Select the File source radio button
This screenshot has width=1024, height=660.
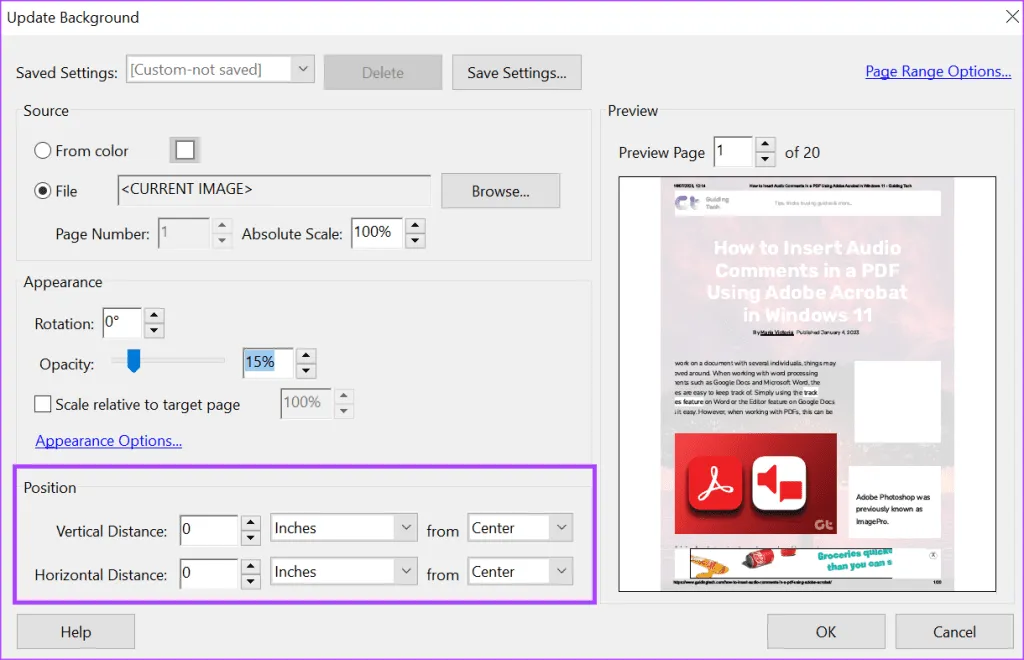click(x=43, y=191)
